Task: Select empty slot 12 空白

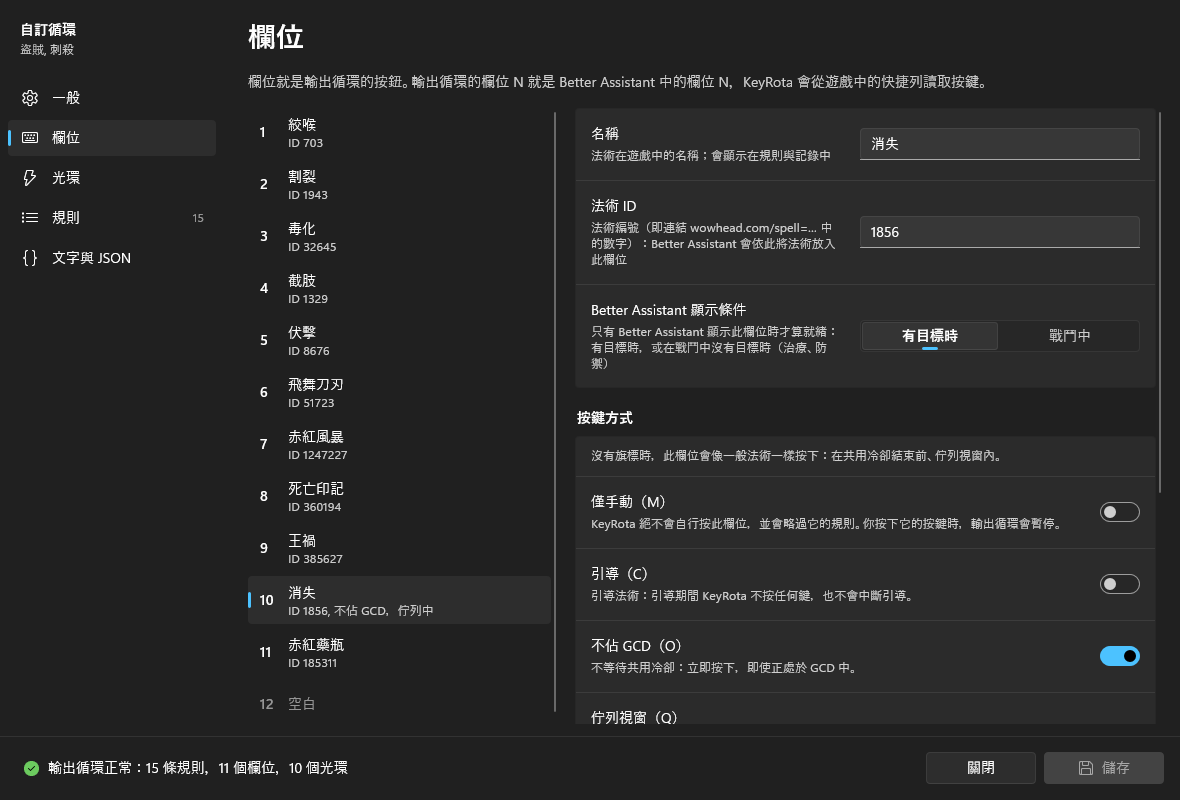Action: click(399, 704)
